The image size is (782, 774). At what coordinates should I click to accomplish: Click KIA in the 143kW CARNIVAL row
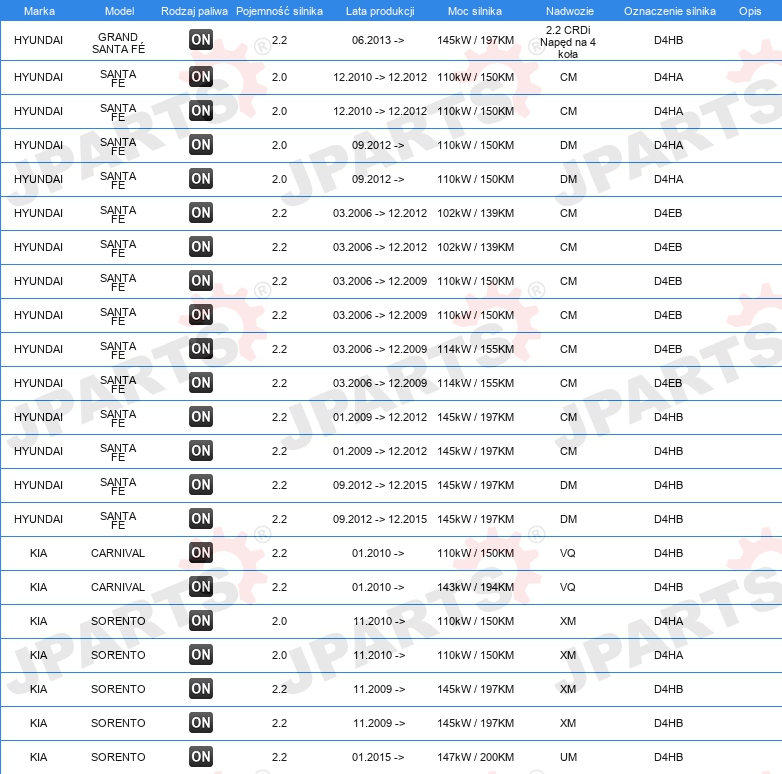click(38, 587)
